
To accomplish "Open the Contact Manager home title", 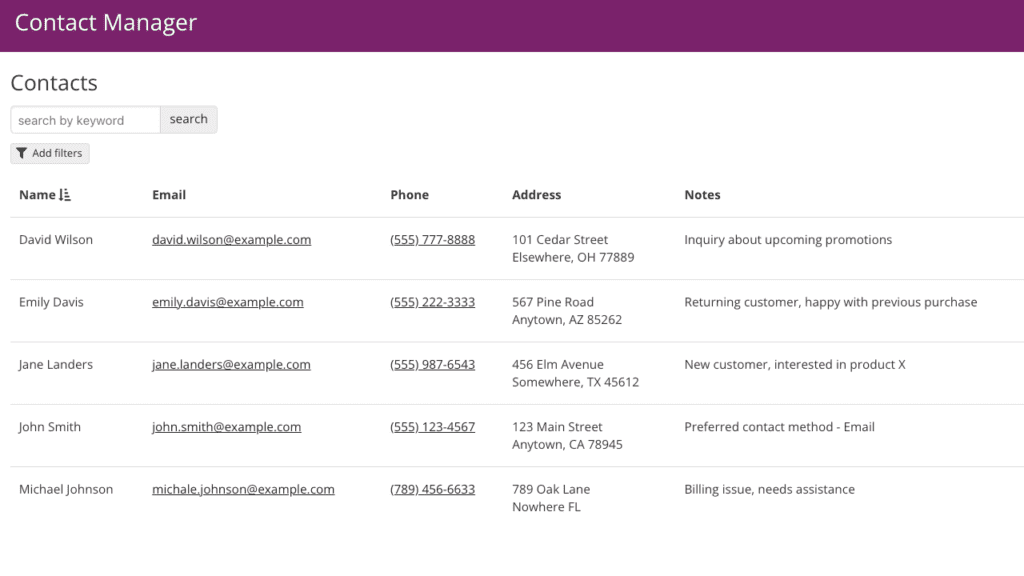I will click(106, 23).
